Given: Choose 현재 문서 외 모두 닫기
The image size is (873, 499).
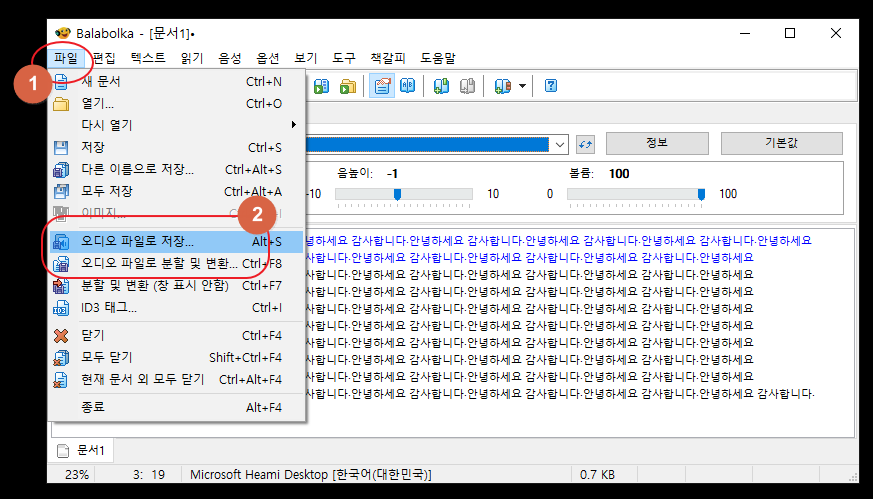Looking at the screenshot, I should [176, 379].
